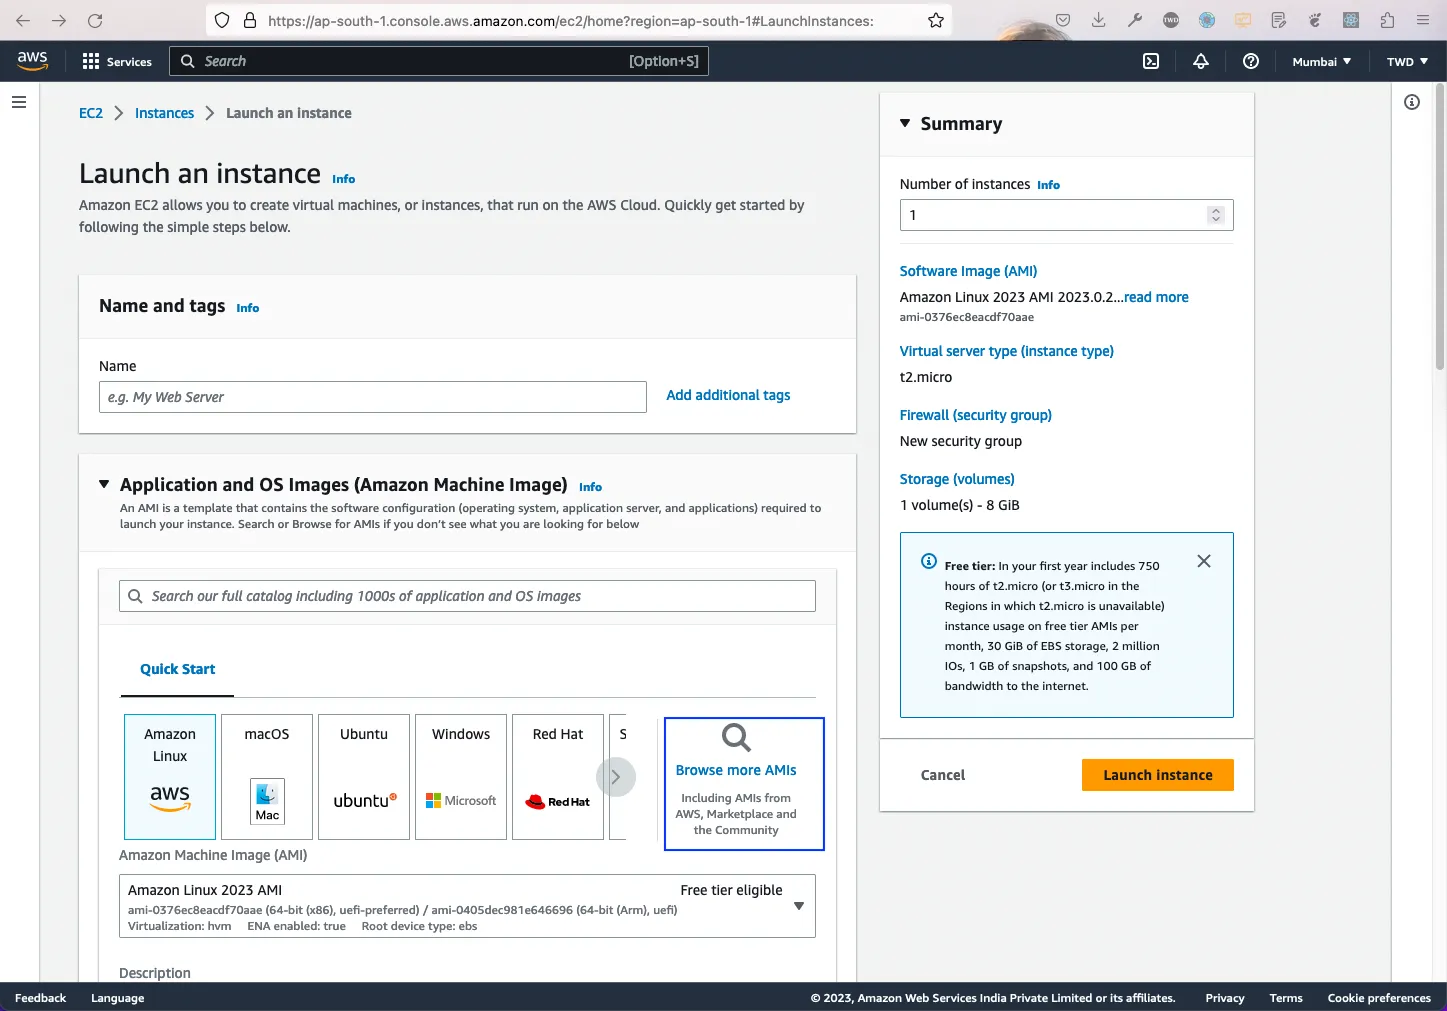Select the macOS AMI tile
Screen dimensions: 1447x1011
tap(267, 777)
